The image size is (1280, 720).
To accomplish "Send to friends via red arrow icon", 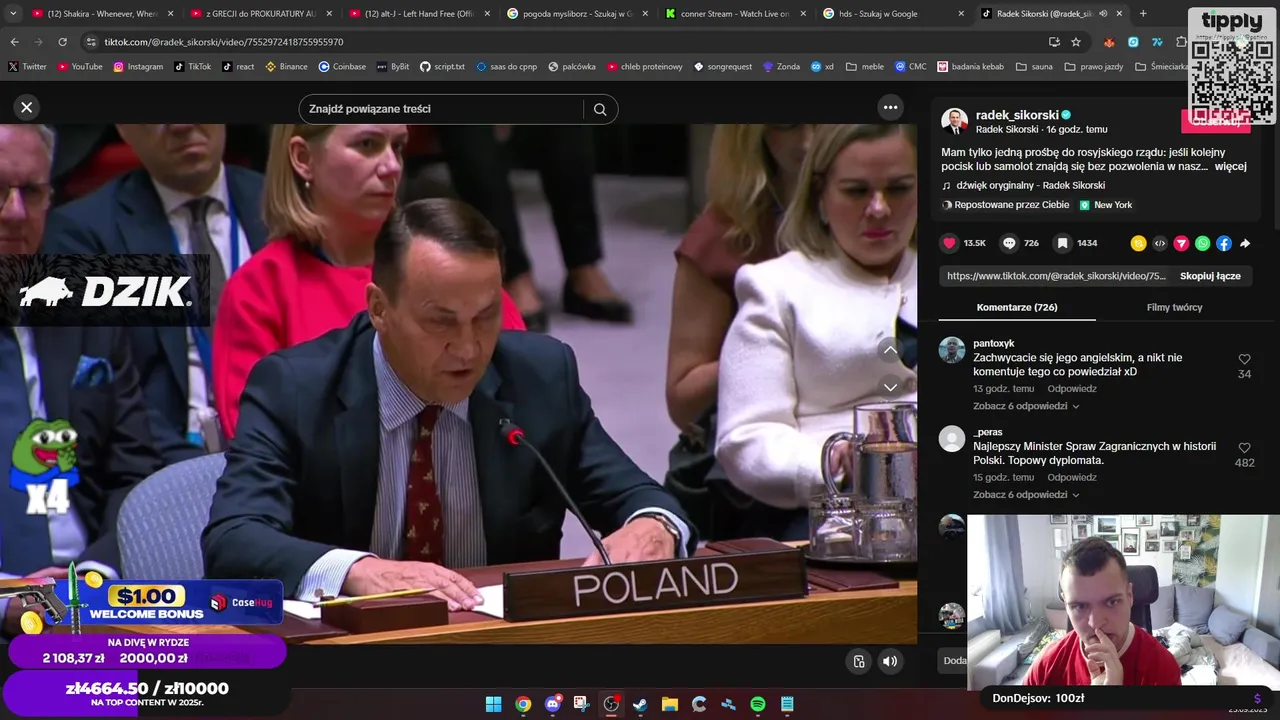I will [1181, 243].
